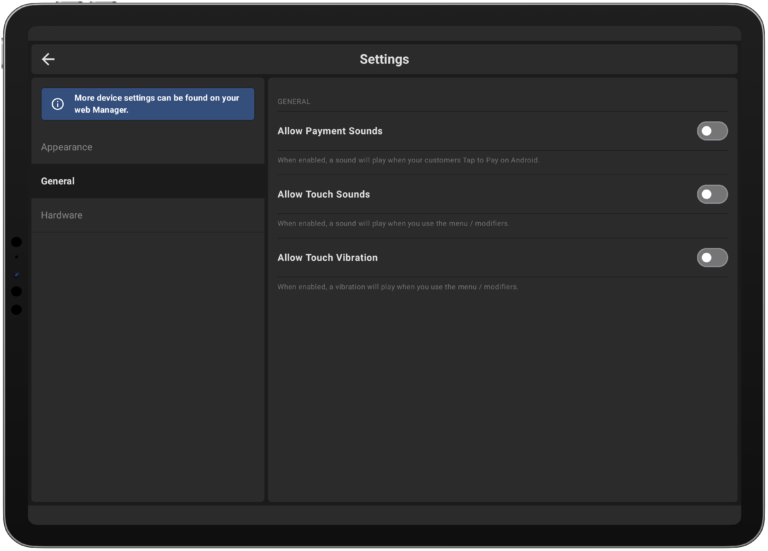Click the Settings page title
The image size is (768, 551).
pos(384,59)
